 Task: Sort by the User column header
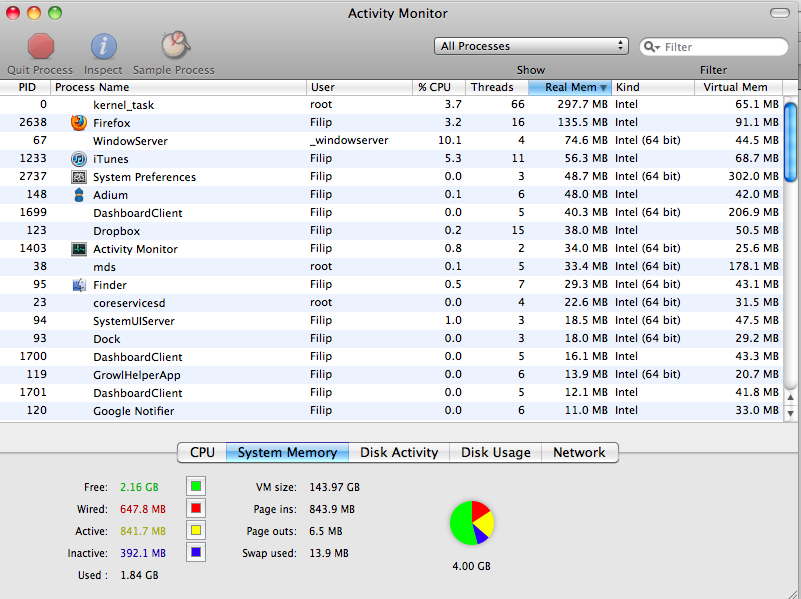[x=359, y=87]
